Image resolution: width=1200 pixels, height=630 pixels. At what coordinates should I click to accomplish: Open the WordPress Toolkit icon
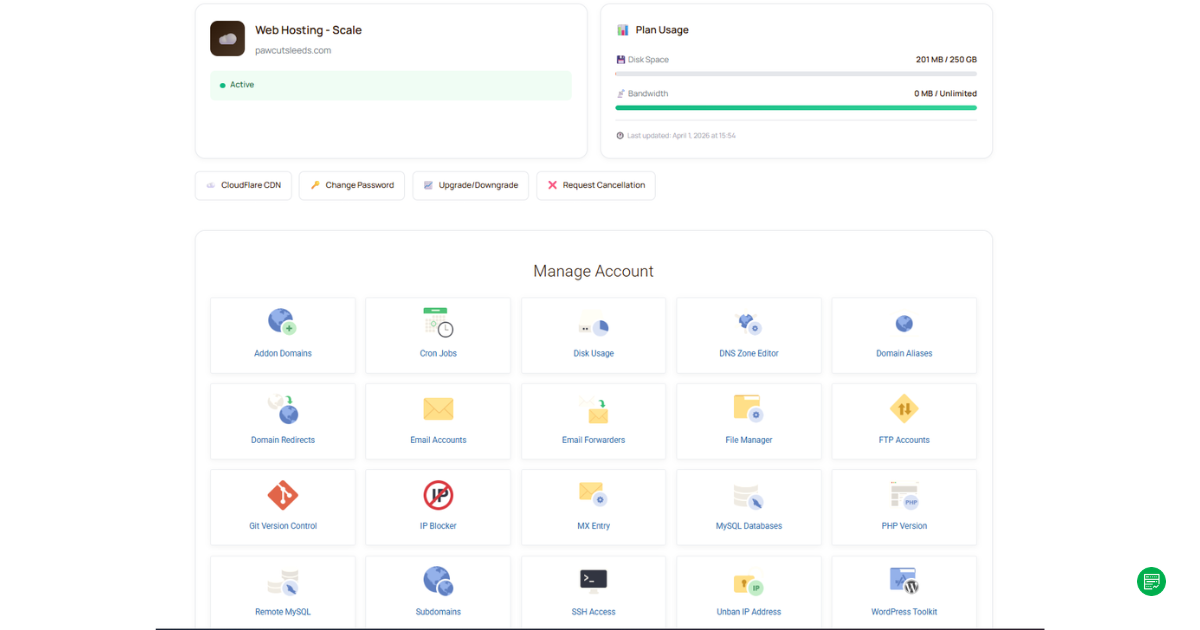[904, 581]
